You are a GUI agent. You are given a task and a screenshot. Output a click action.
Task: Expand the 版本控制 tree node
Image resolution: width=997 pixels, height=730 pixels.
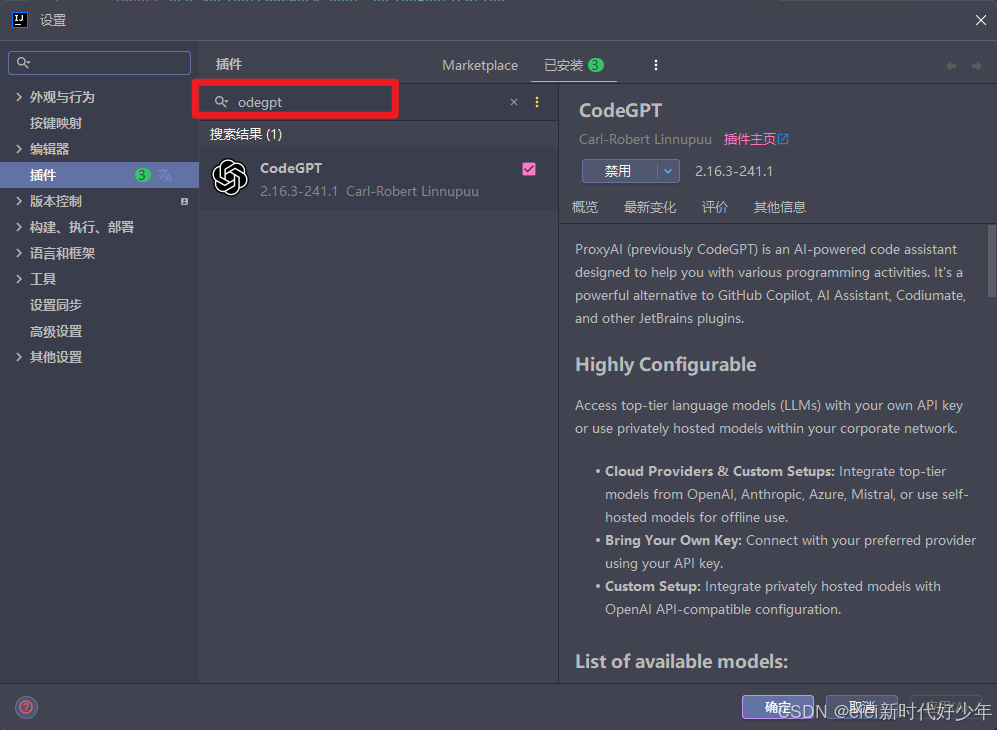pyautogui.click(x=18, y=201)
